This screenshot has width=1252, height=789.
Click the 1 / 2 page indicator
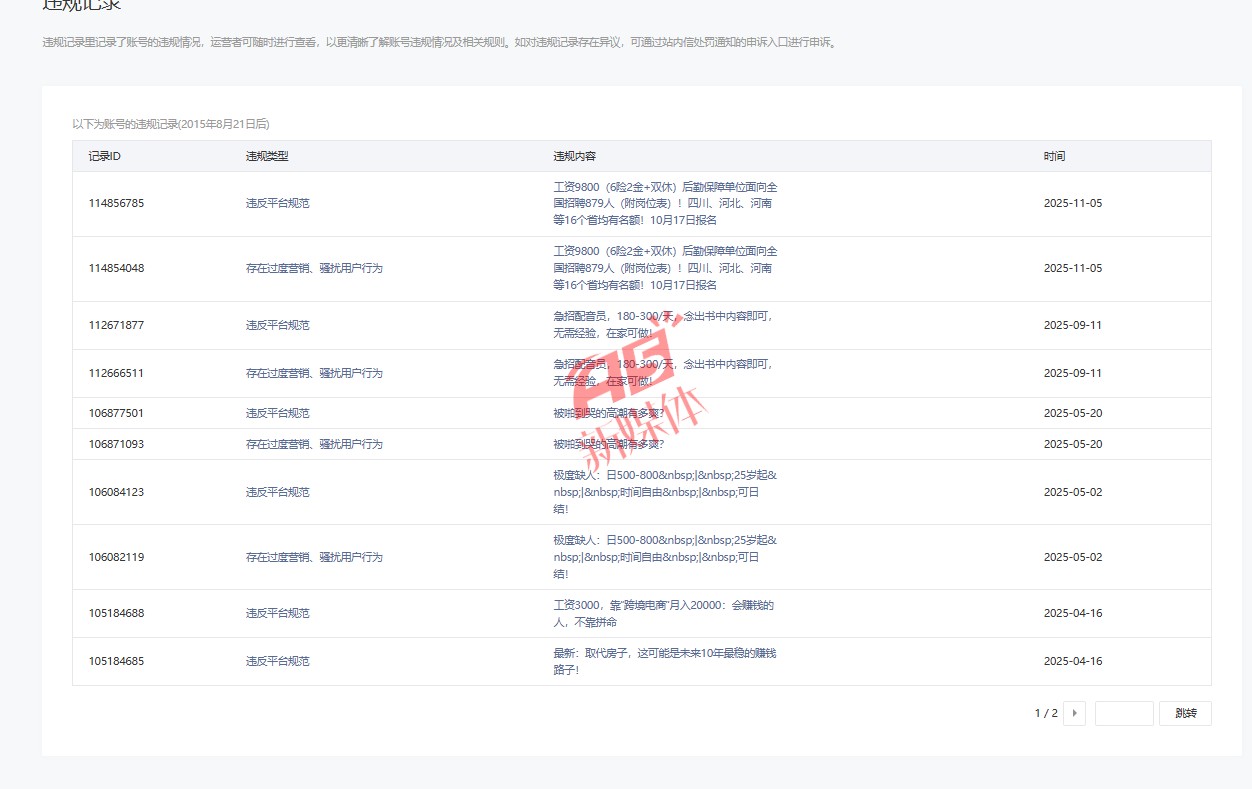point(1045,713)
